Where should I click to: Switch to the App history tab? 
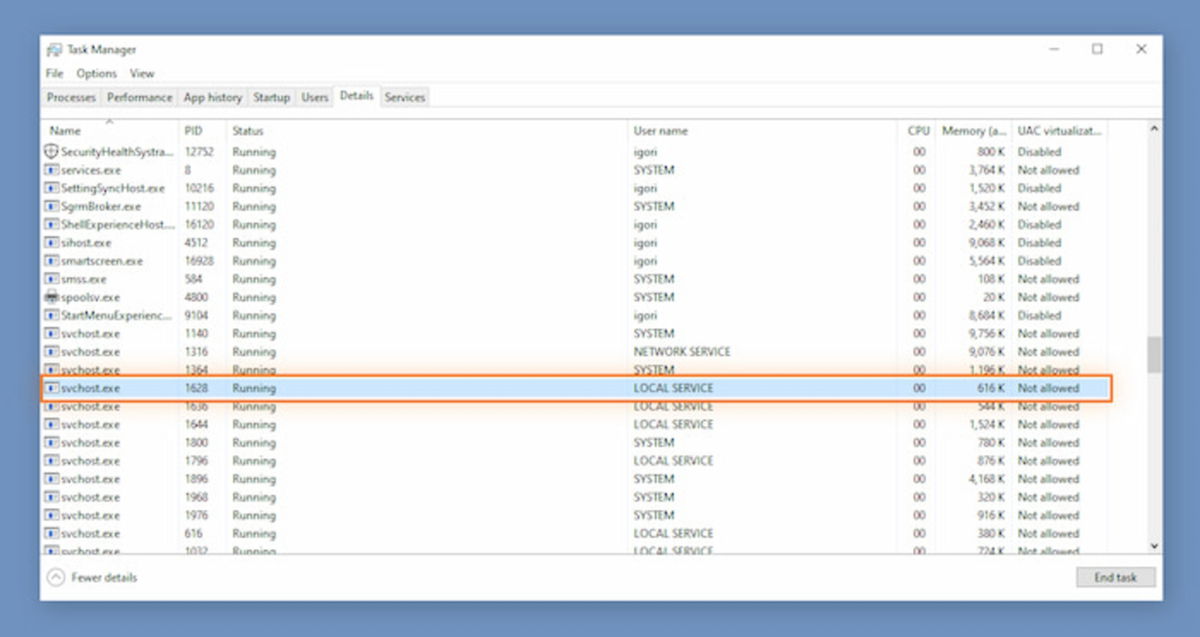click(x=213, y=97)
